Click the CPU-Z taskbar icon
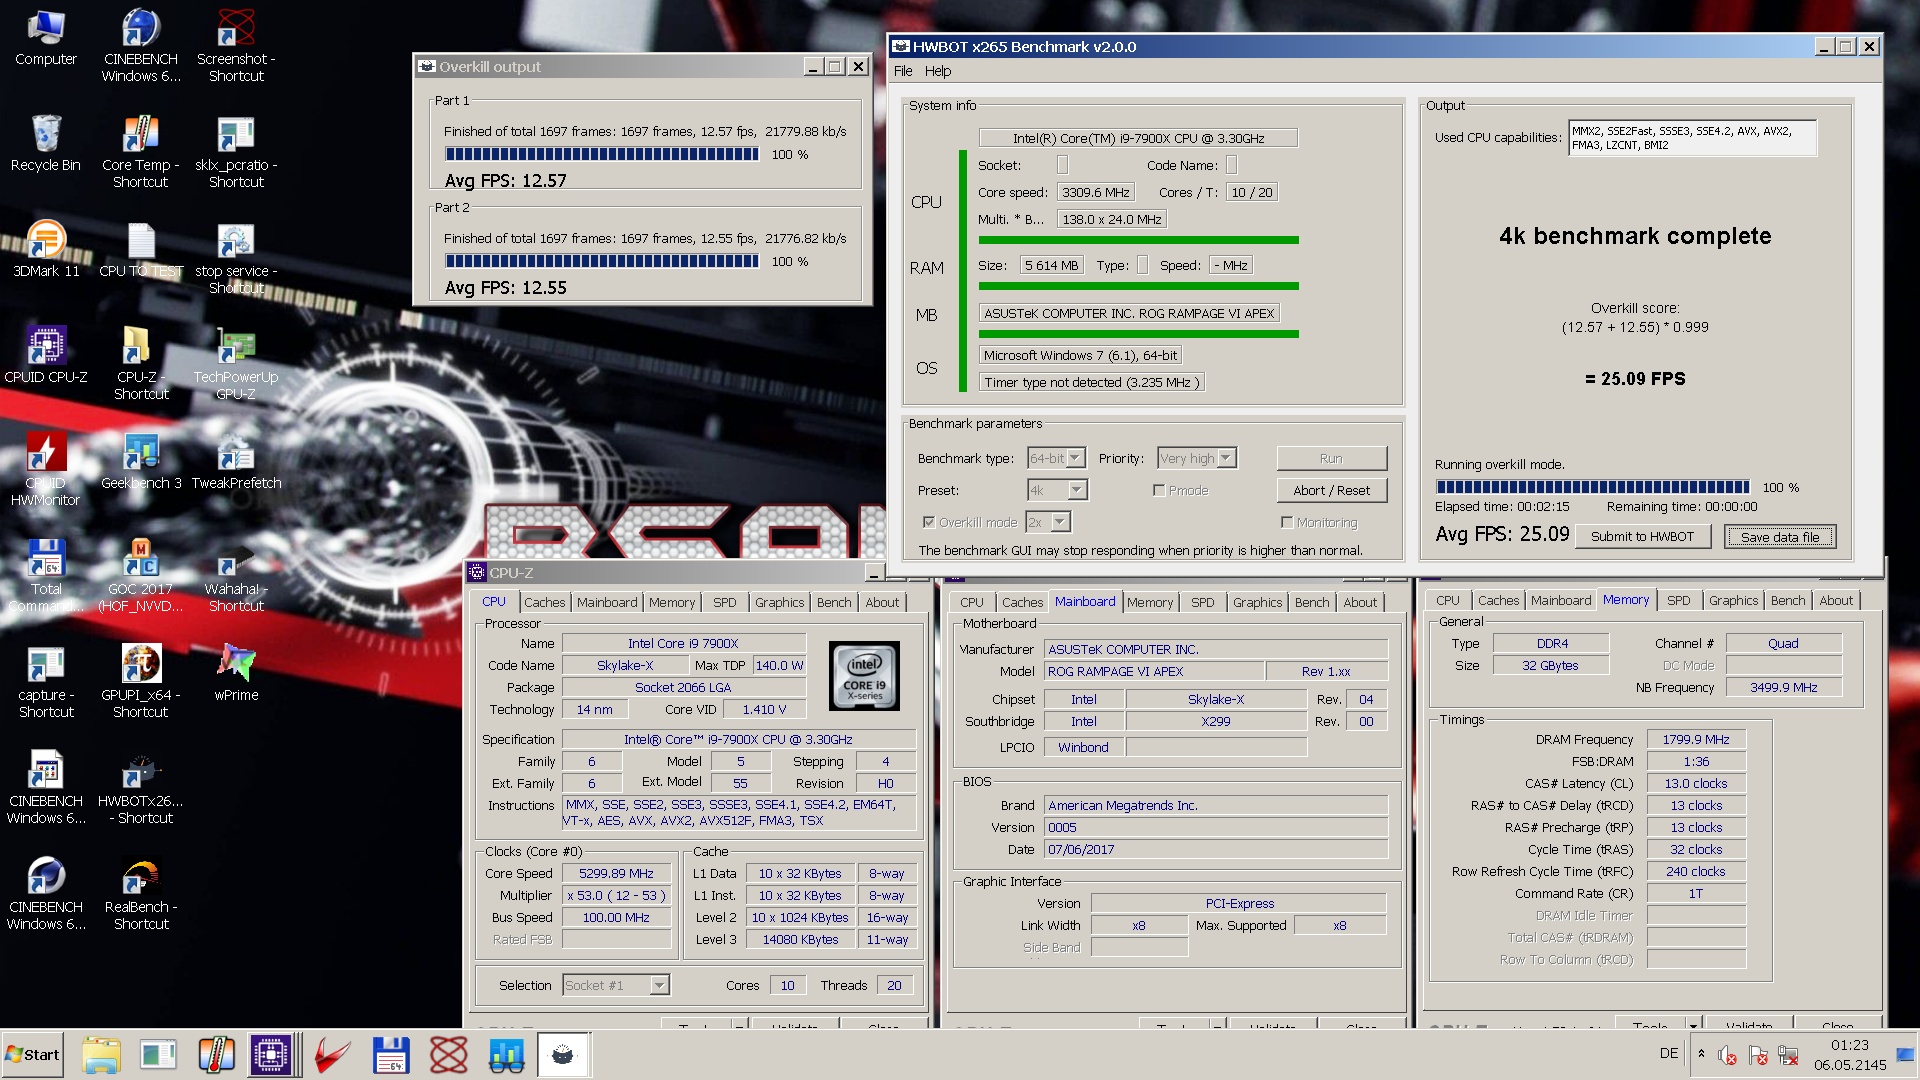 (271, 1054)
